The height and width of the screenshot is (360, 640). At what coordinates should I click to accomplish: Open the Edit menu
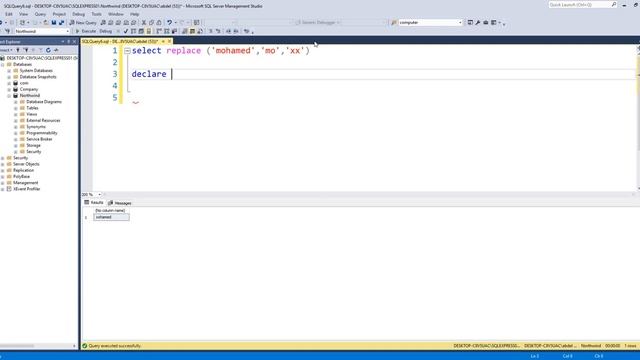[x=9, y=14]
